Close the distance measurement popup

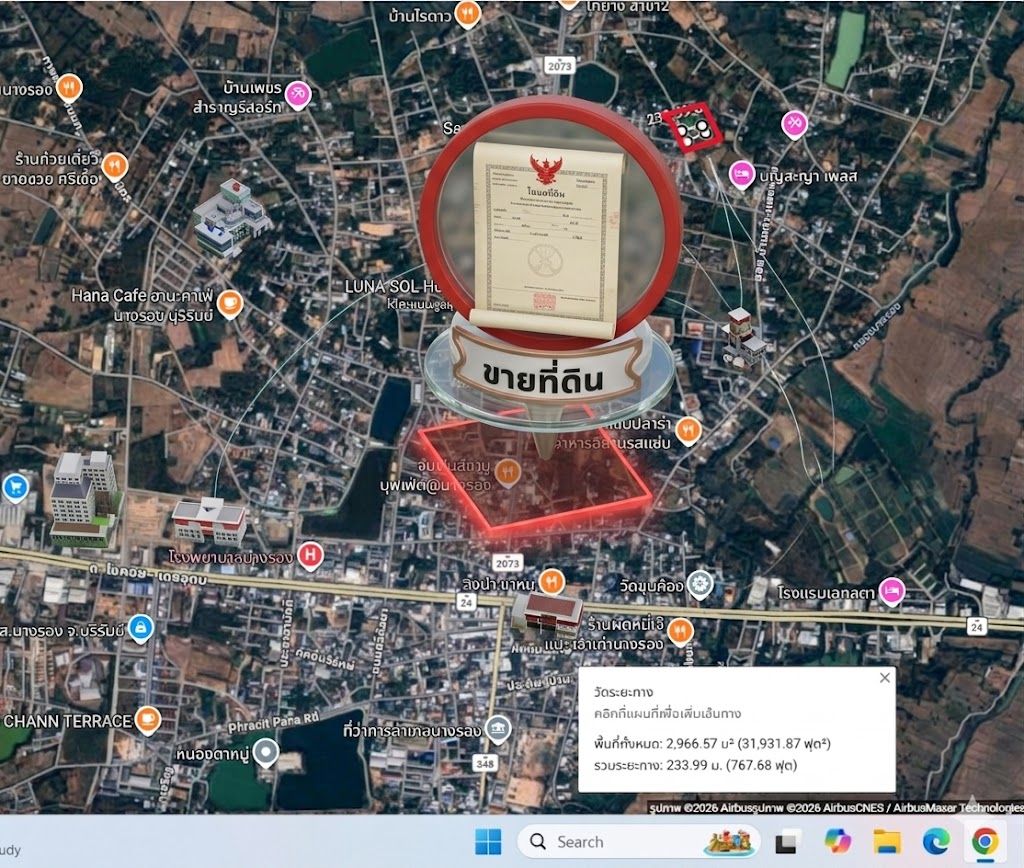(x=884, y=678)
